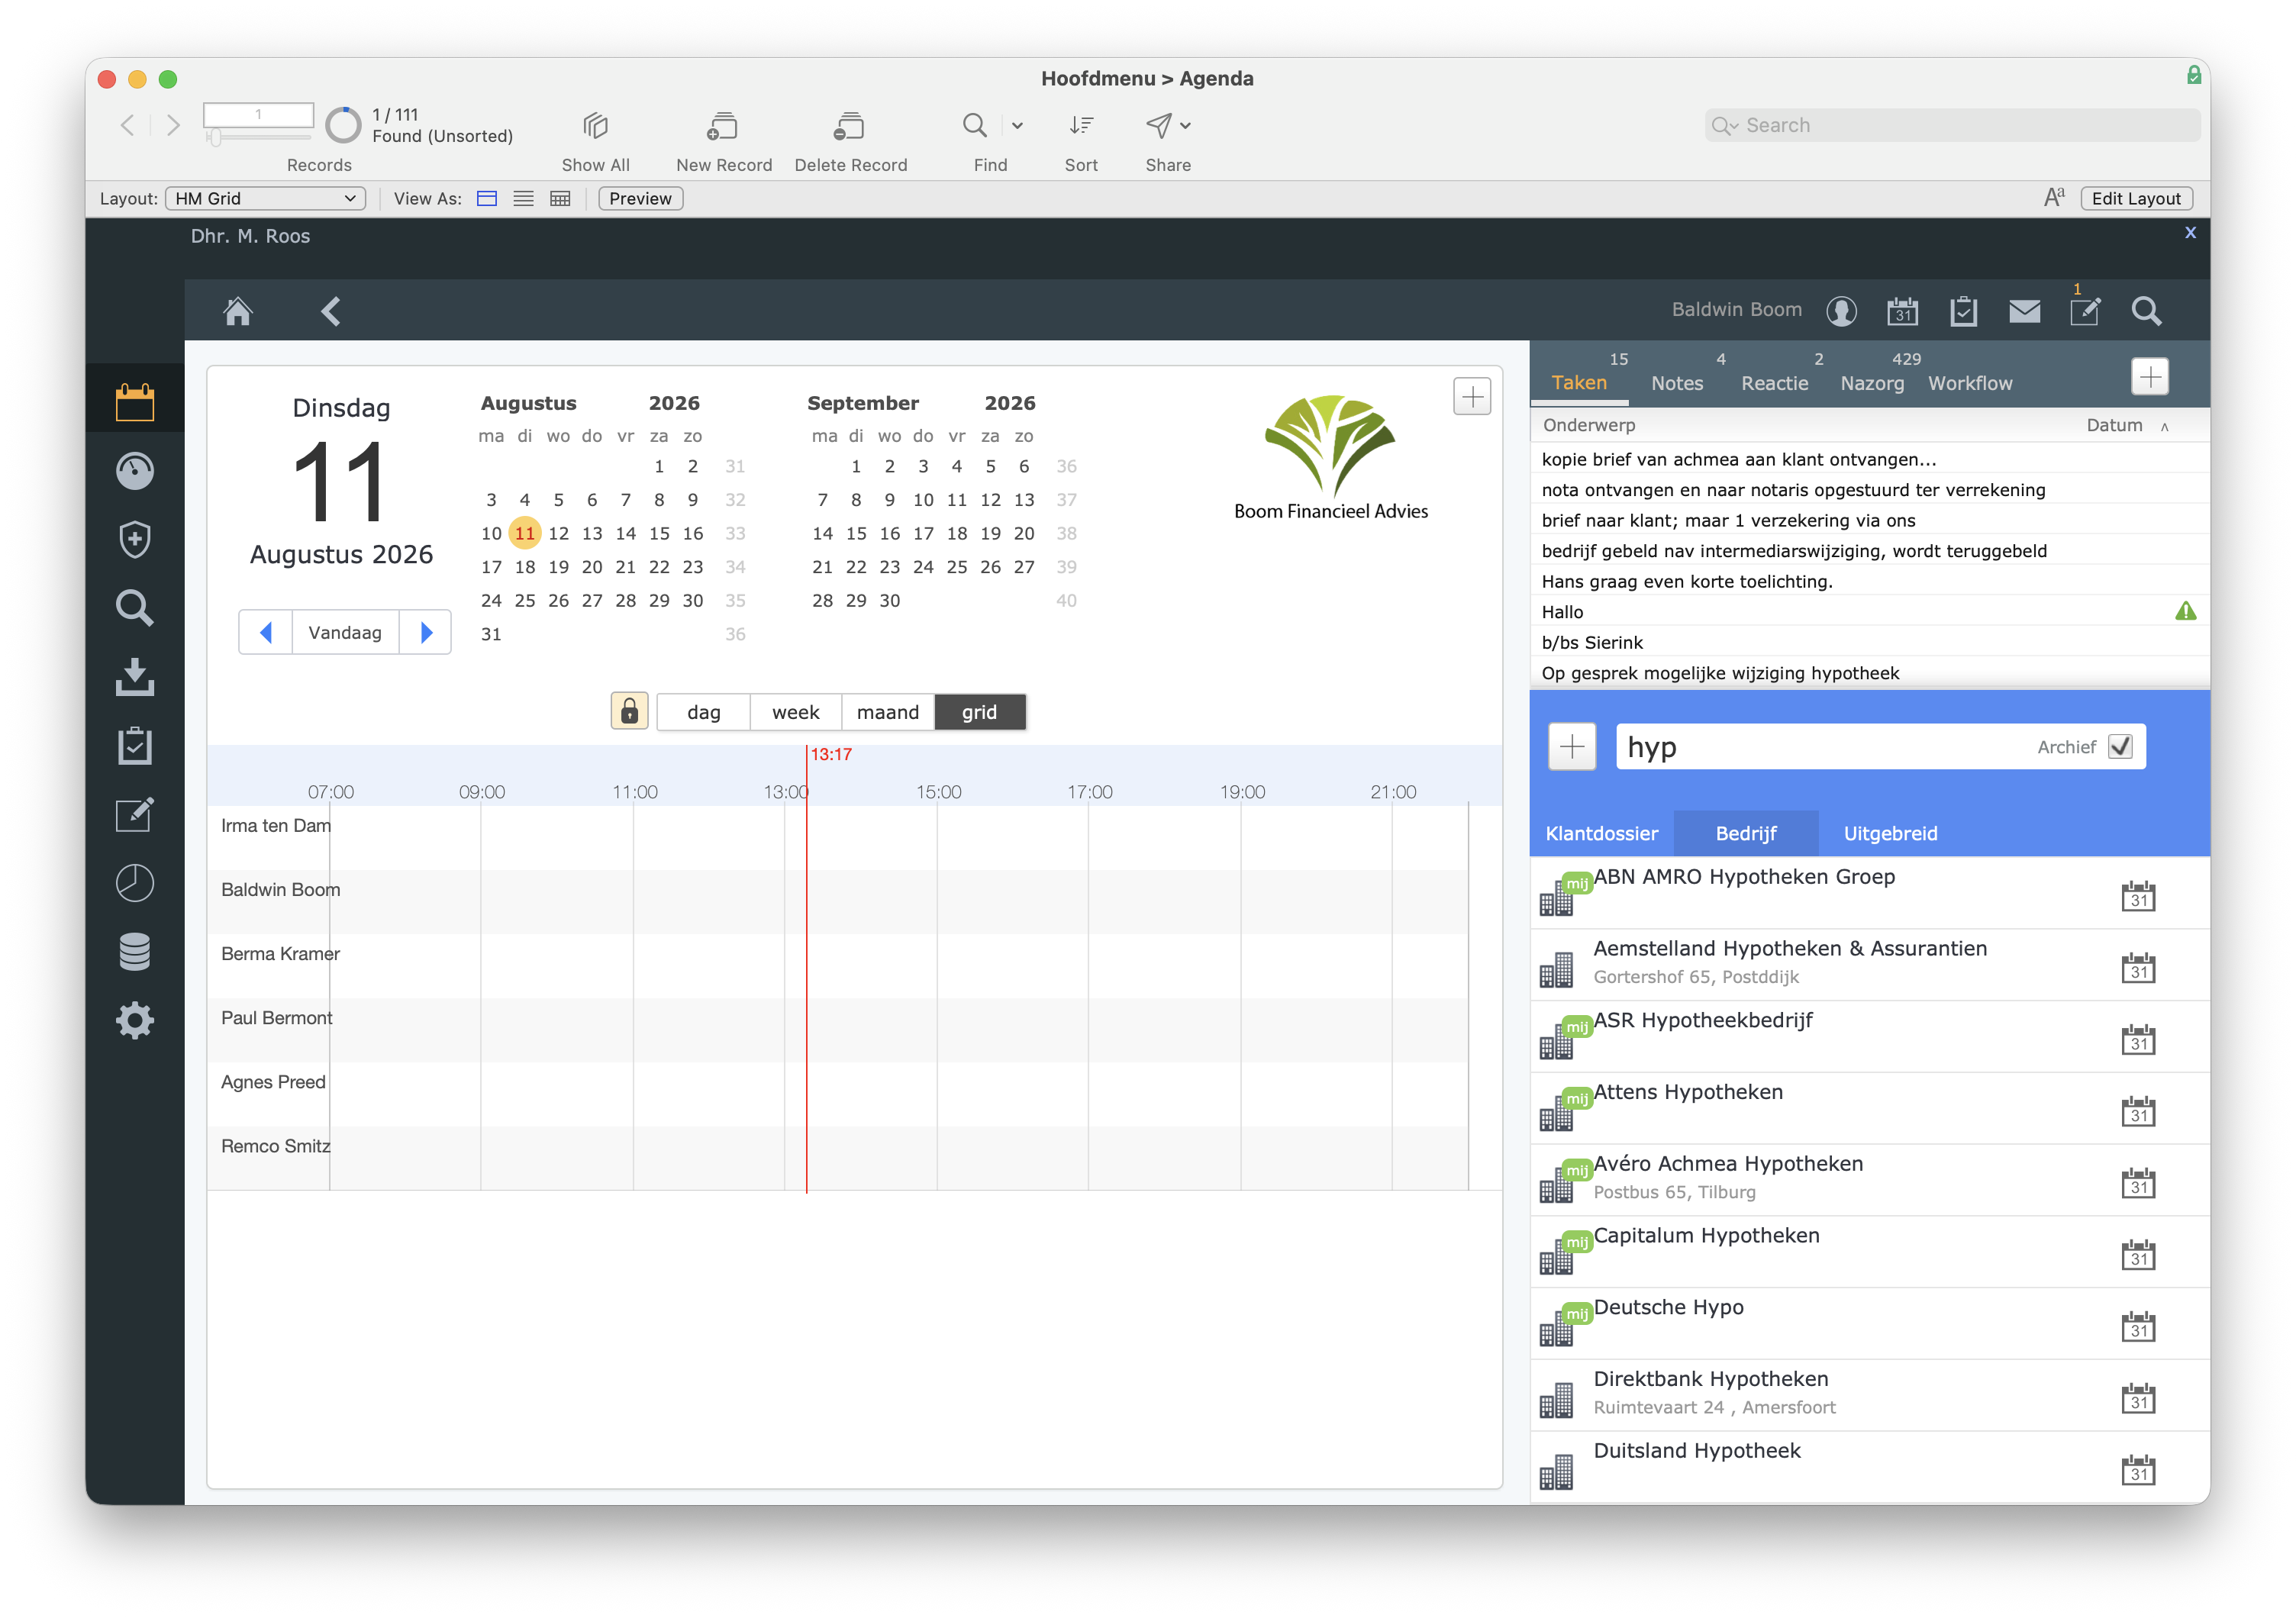This screenshot has height=1618, width=2296.
Task: Toggle the Archief checkbox
Action: pyautogui.click(x=2119, y=747)
